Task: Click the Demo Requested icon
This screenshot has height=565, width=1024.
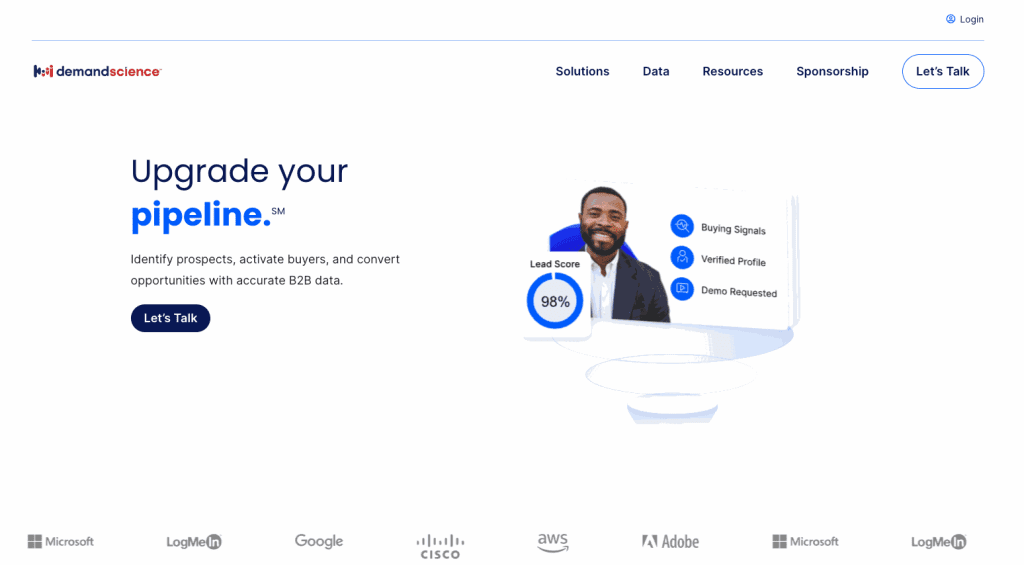Action: [682, 288]
